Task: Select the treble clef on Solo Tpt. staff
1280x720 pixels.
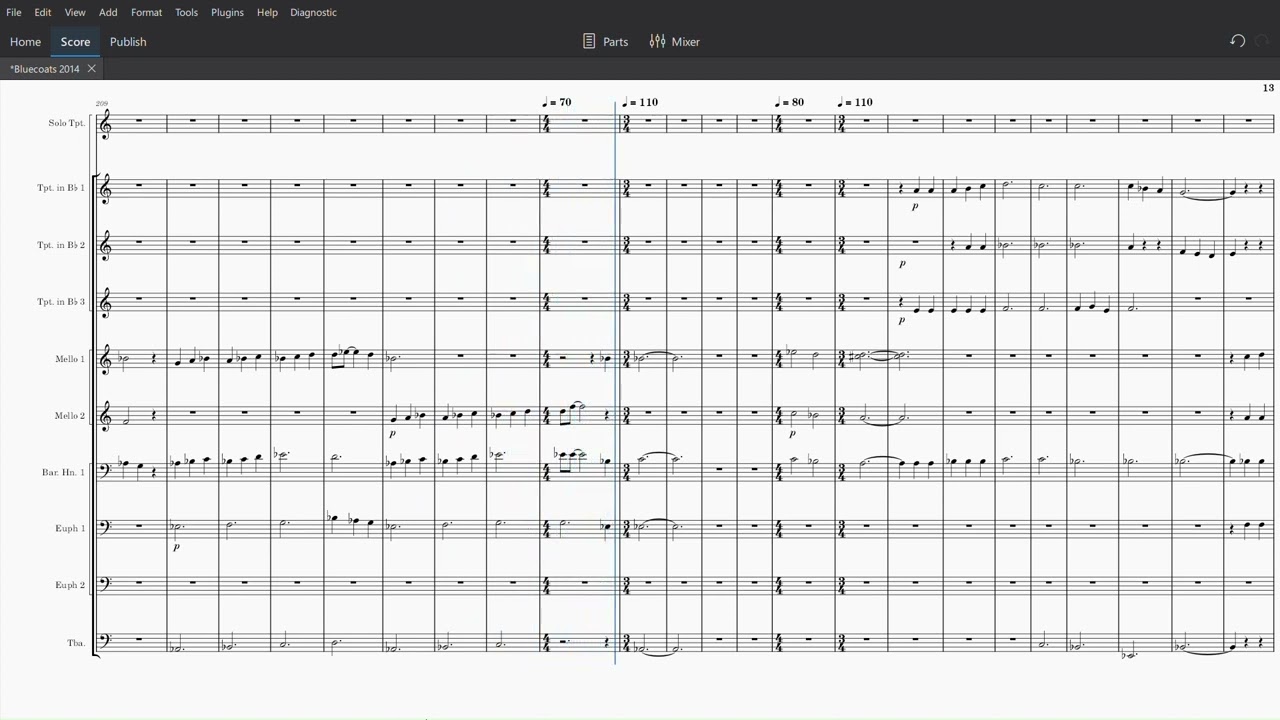Action: click(106, 124)
